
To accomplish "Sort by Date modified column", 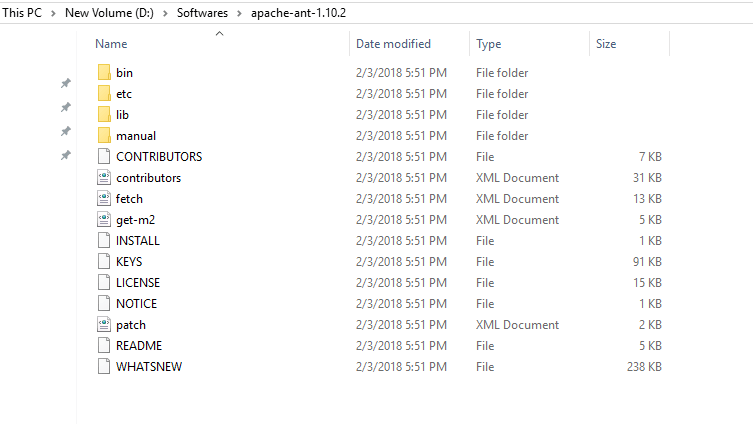I will (393, 44).
